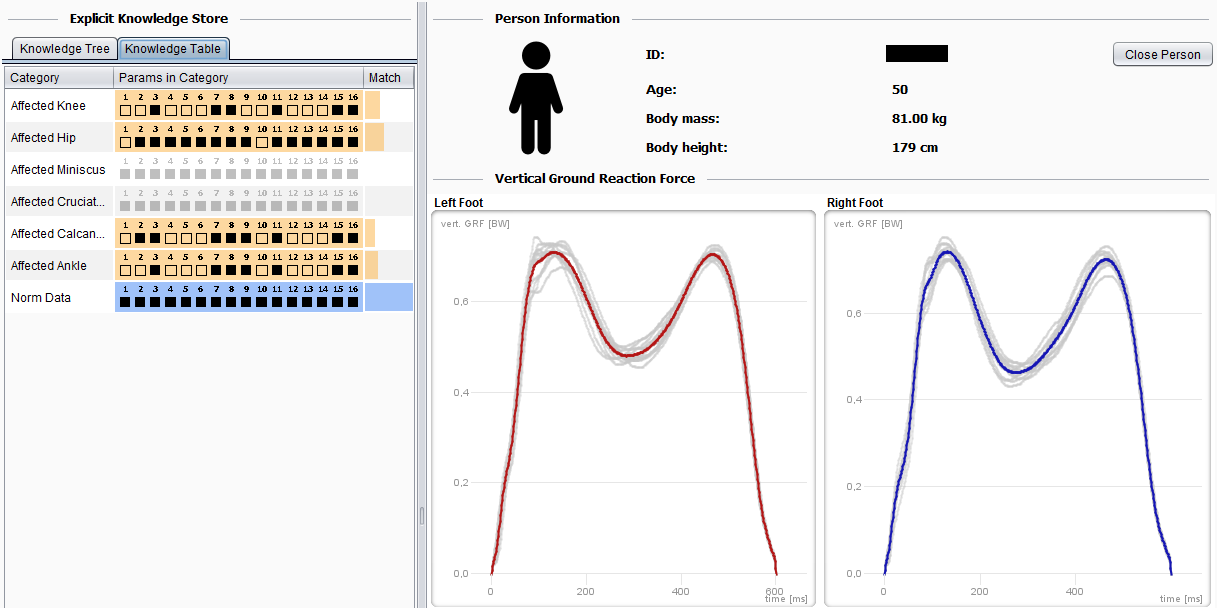Click grayed parameter 12 in Affected Cruciate row

tap(292, 206)
